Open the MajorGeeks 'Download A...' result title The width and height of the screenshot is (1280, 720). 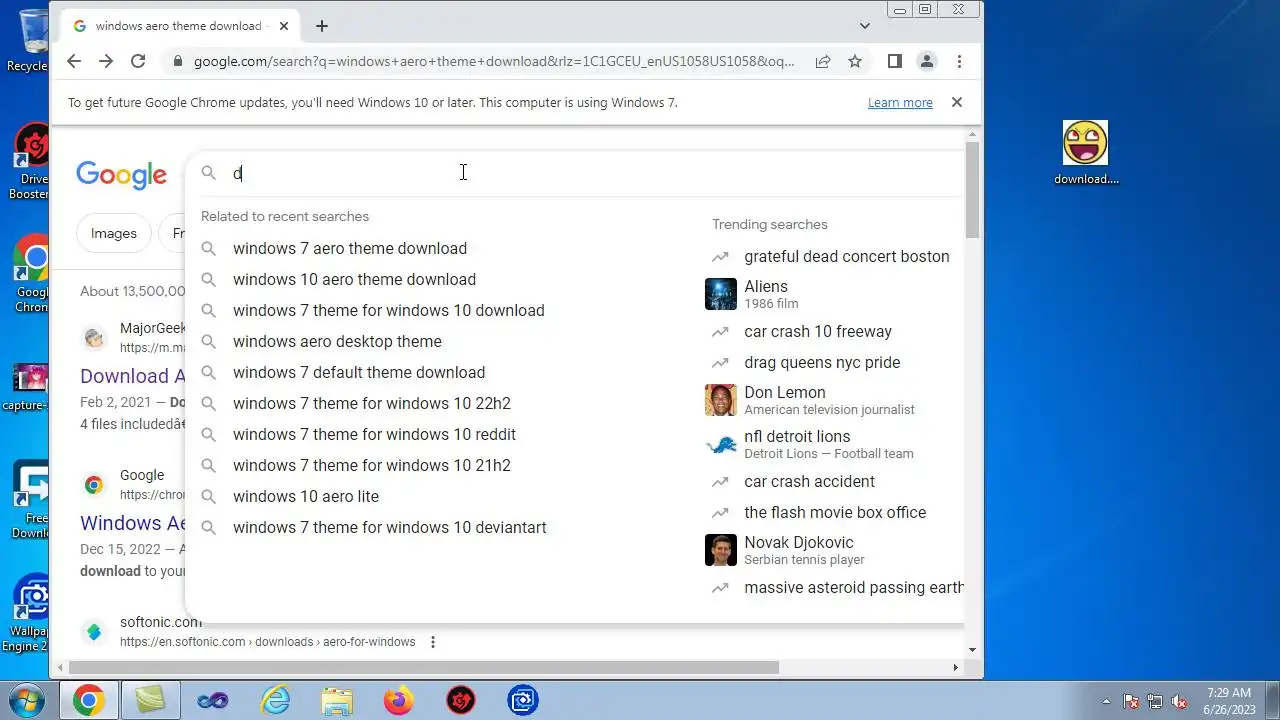click(x=132, y=376)
